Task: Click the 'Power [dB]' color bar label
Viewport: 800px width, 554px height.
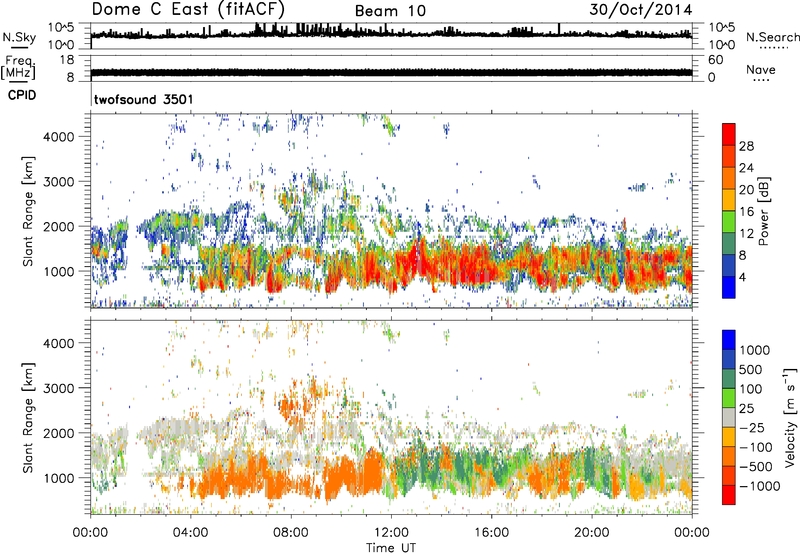Action: [763, 211]
